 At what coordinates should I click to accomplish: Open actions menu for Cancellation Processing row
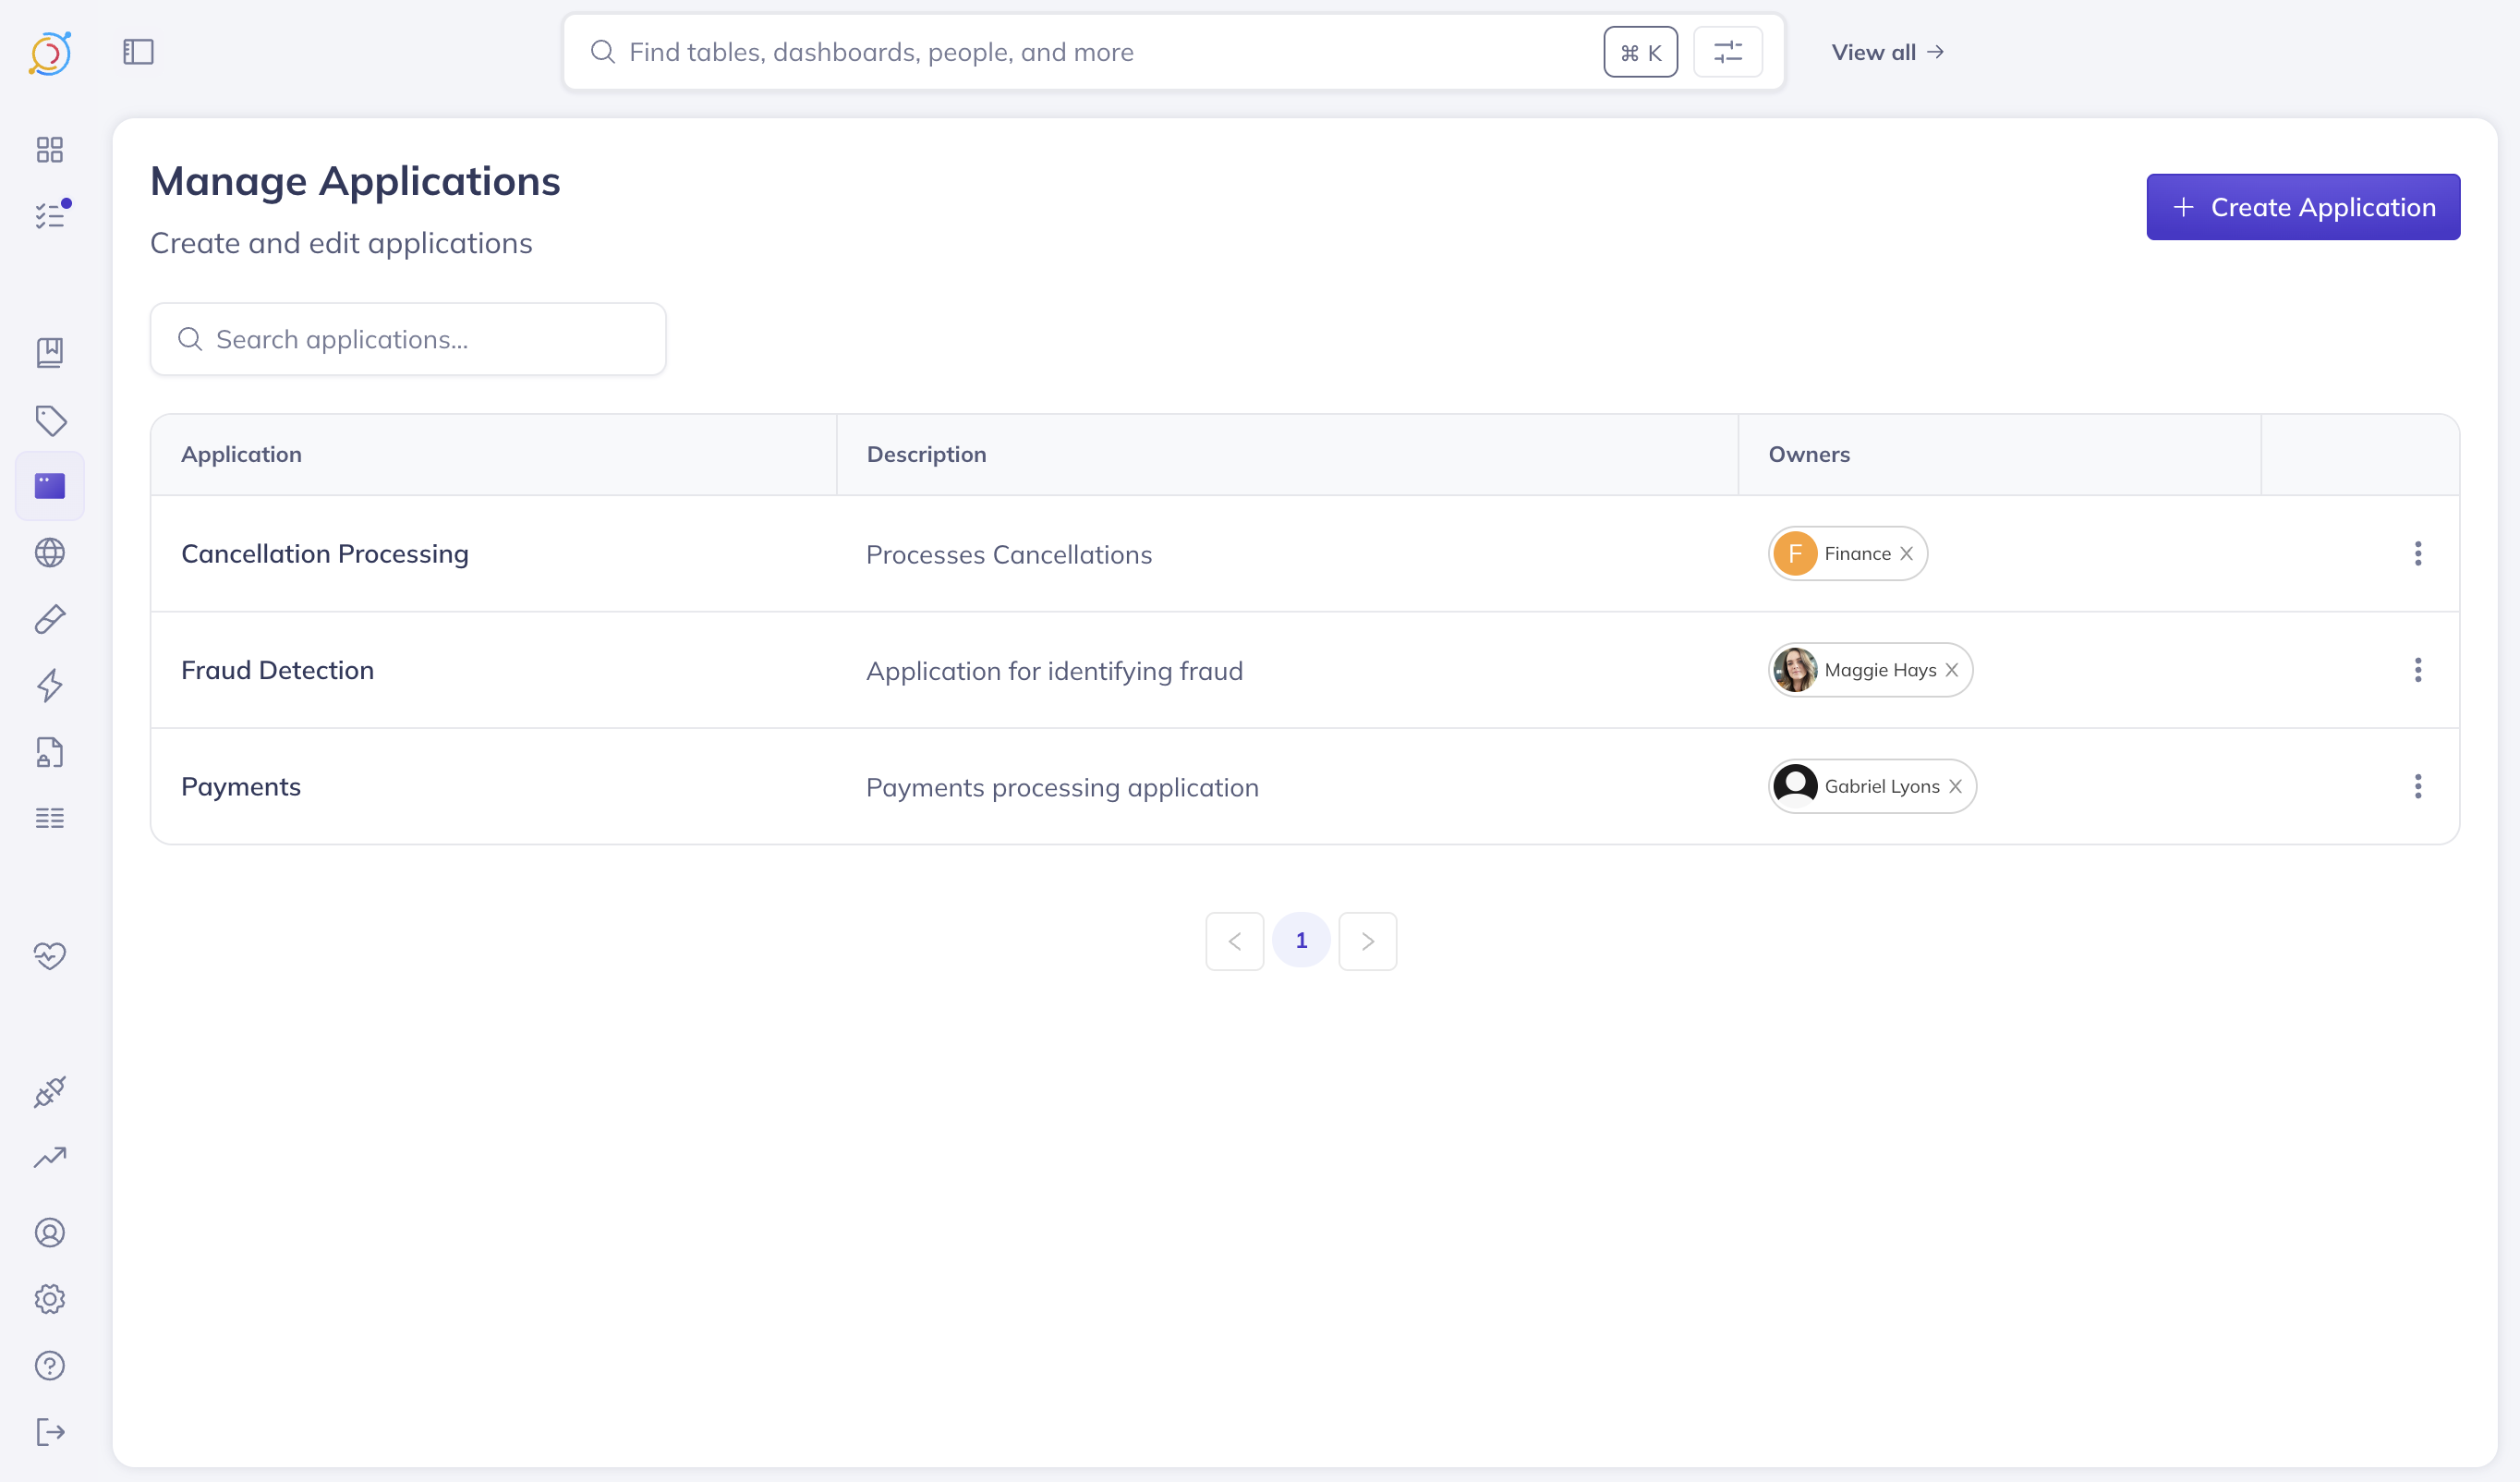[x=2417, y=554]
